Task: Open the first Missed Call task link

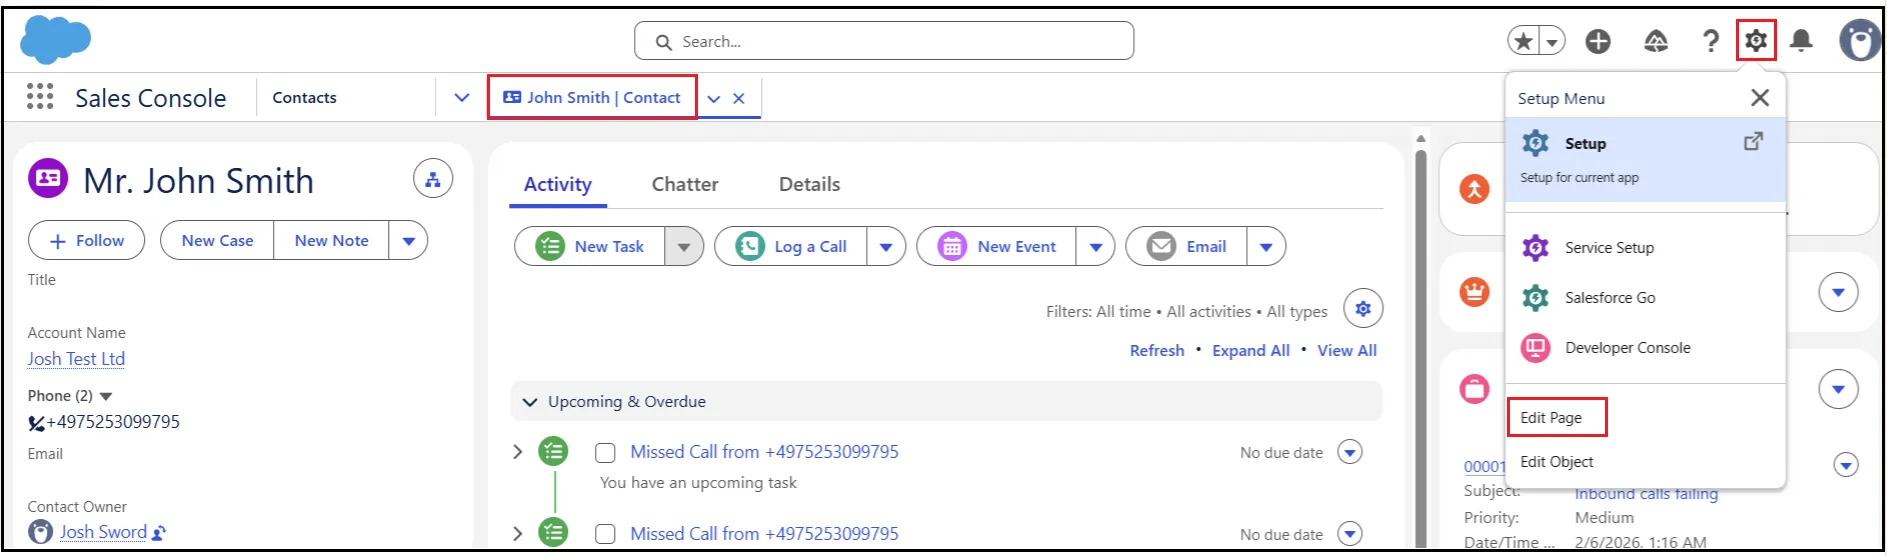Action: click(x=764, y=452)
